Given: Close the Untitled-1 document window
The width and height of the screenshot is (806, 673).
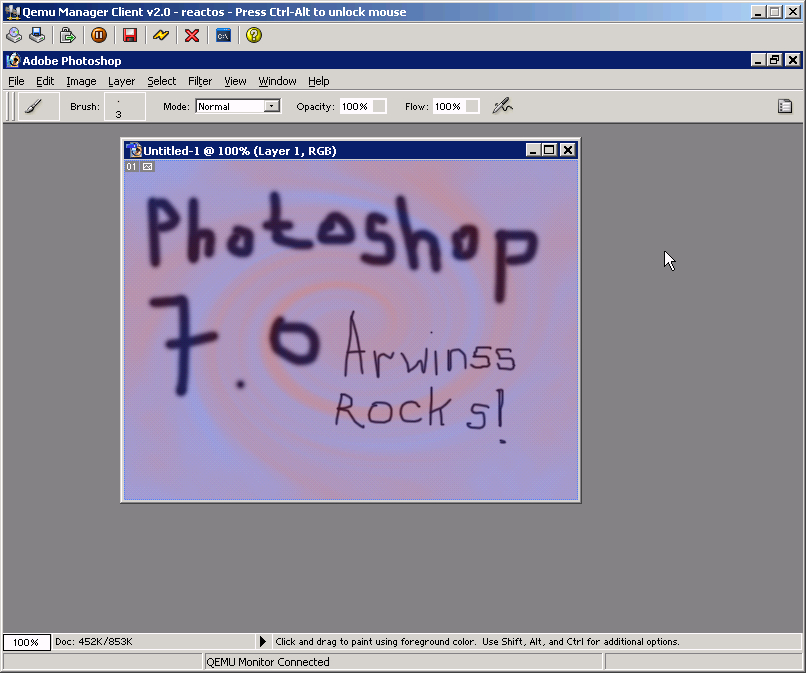Looking at the screenshot, I should (x=567, y=150).
